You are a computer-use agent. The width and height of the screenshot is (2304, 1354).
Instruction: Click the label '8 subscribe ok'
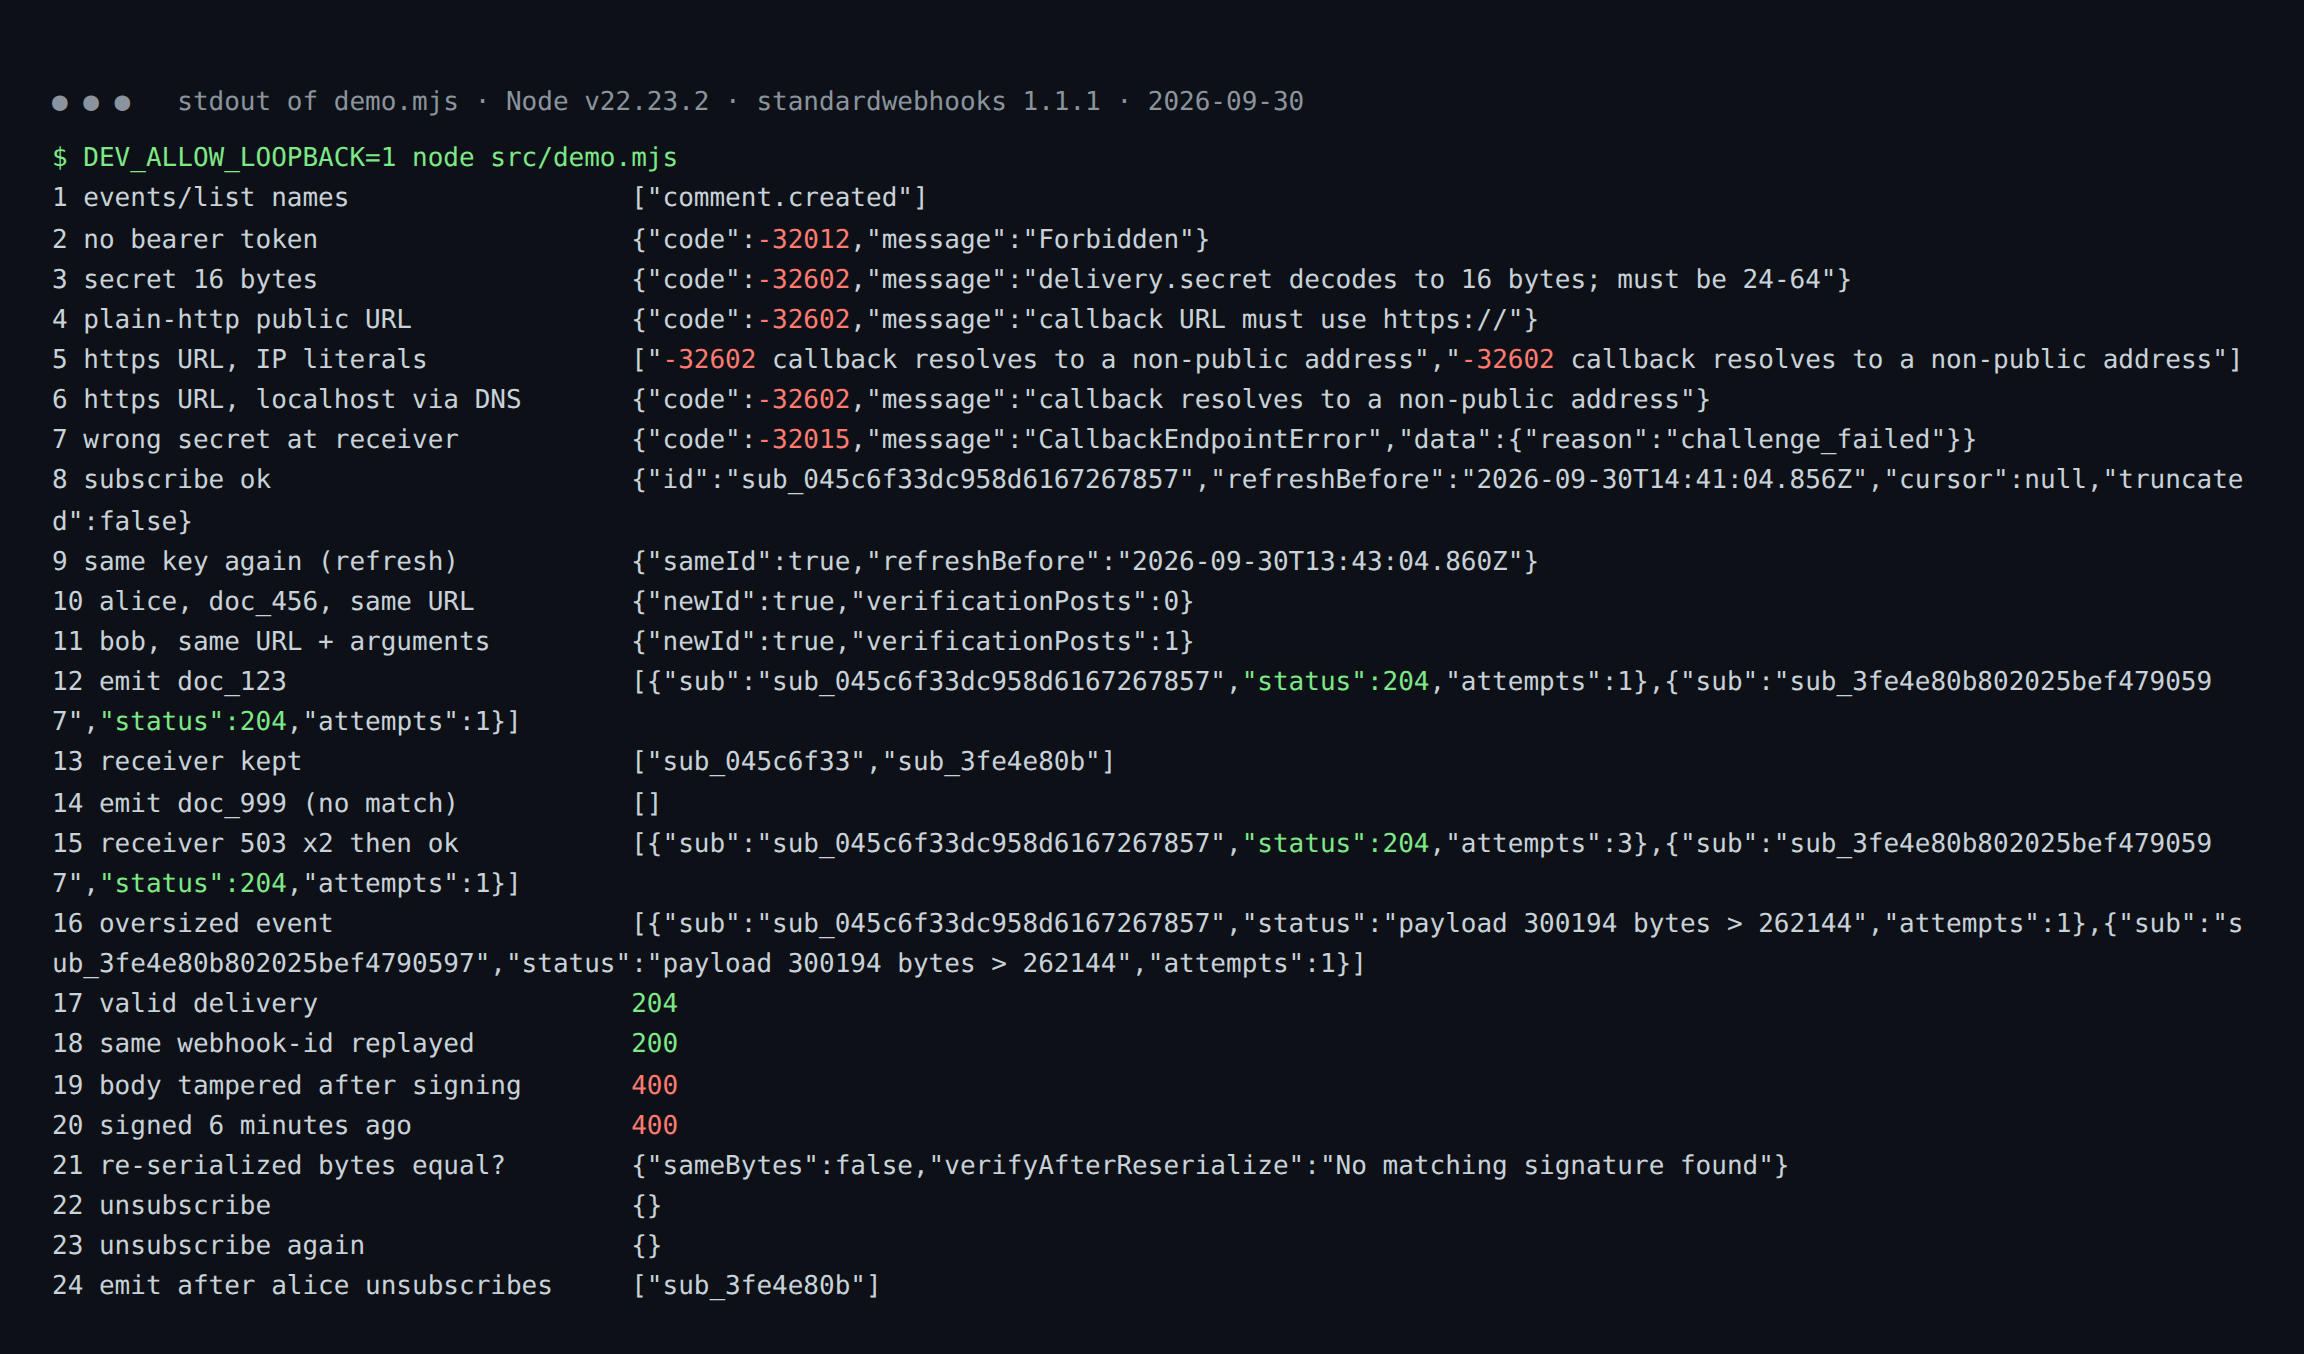pyautogui.click(x=161, y=480)
